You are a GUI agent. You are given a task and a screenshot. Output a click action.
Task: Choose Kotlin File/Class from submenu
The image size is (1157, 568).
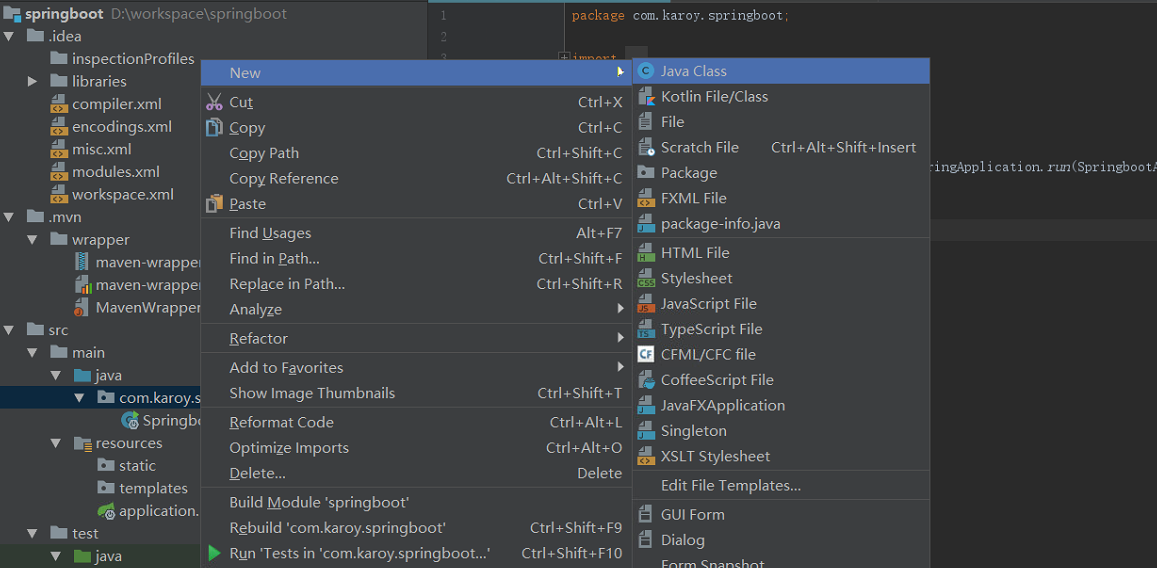click(x=781, y=97)
